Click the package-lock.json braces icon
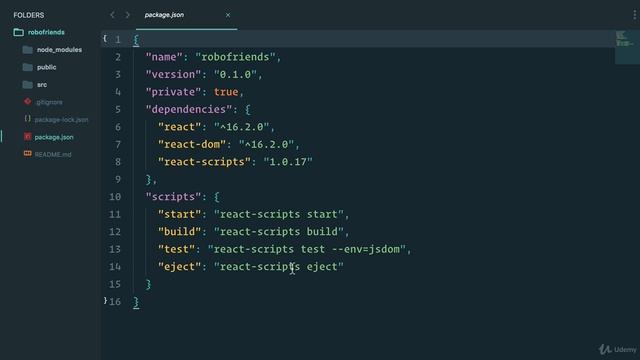The height and width of the screenshot is (360, 640). [27, 119]
